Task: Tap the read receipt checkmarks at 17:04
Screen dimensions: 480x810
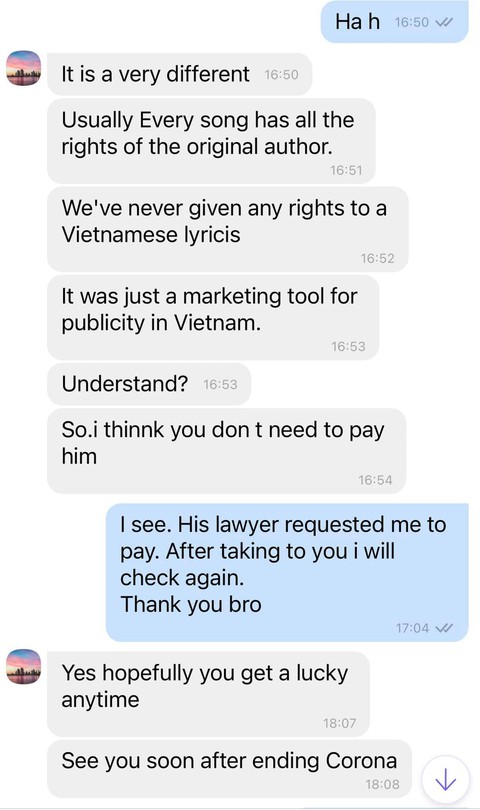Action: [444, 628]
